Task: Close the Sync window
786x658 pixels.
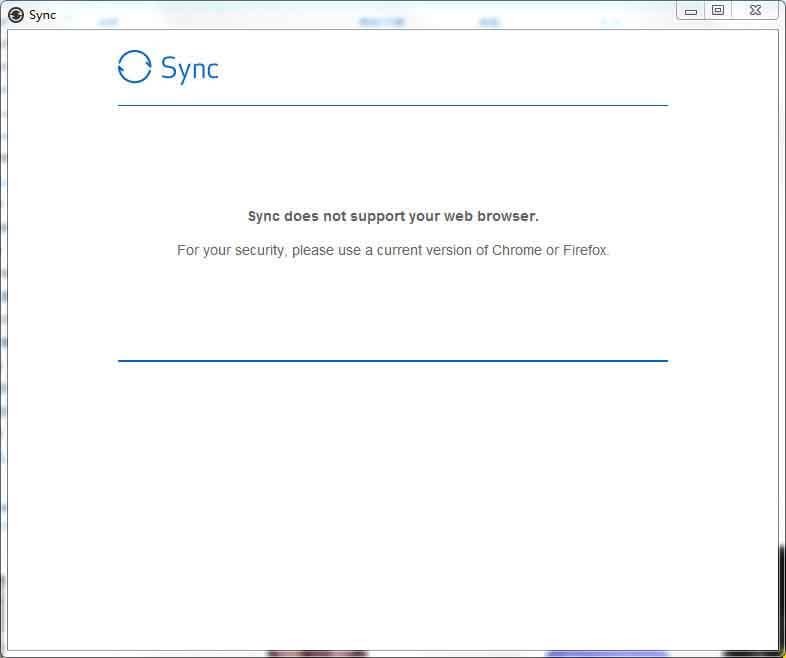Action: (x=755, y=11)
